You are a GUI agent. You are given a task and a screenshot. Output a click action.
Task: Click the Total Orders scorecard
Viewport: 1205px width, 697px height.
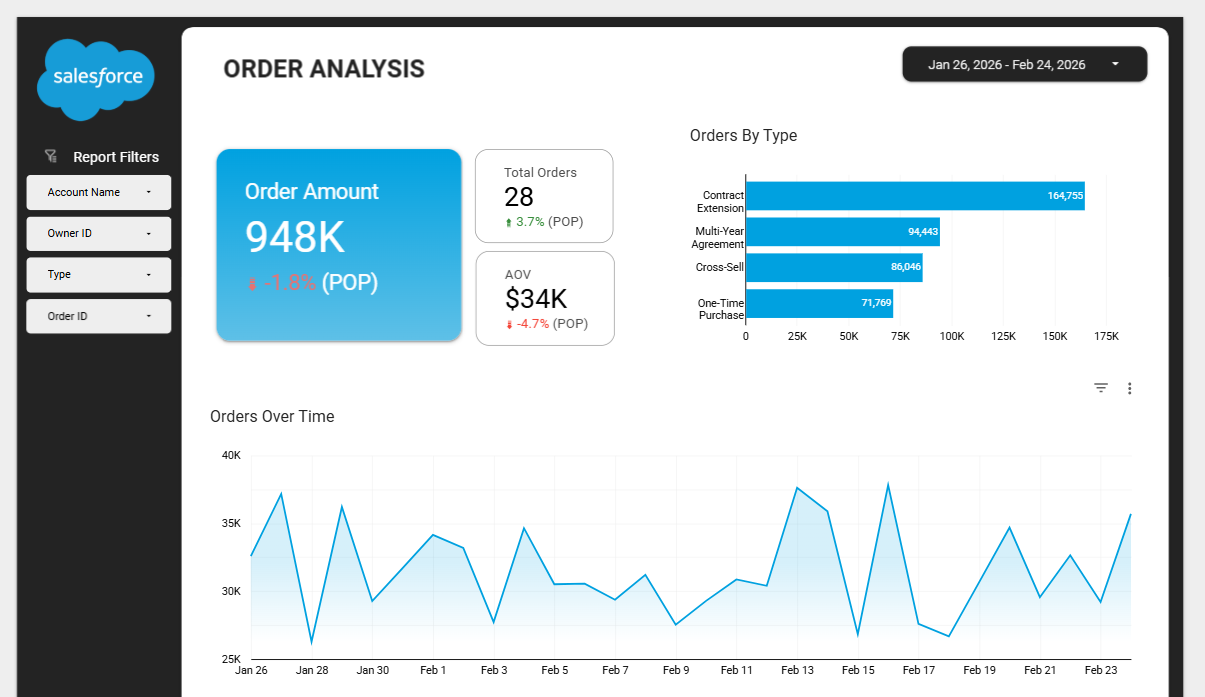click(x=543, y=196)
